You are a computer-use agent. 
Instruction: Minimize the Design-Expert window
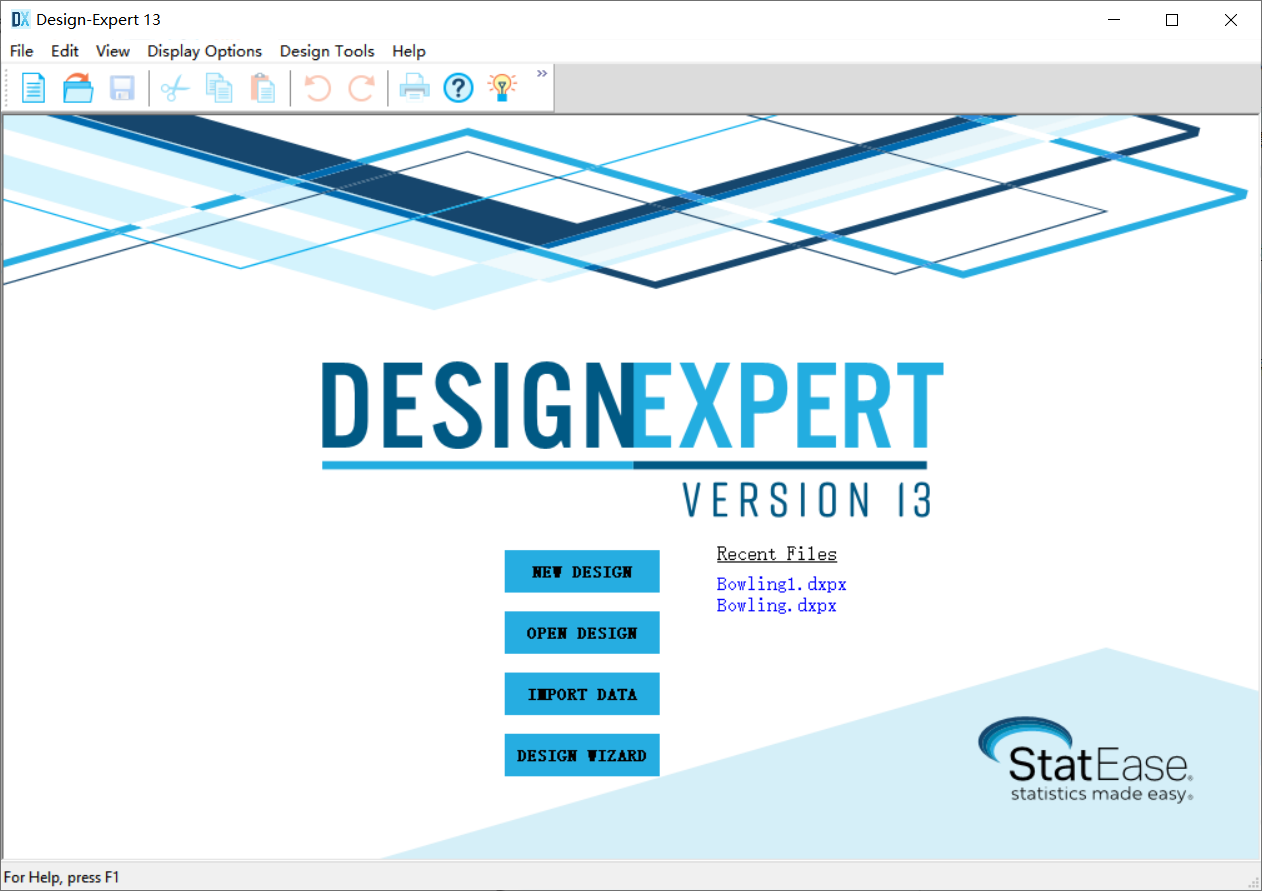[1113, 19]
